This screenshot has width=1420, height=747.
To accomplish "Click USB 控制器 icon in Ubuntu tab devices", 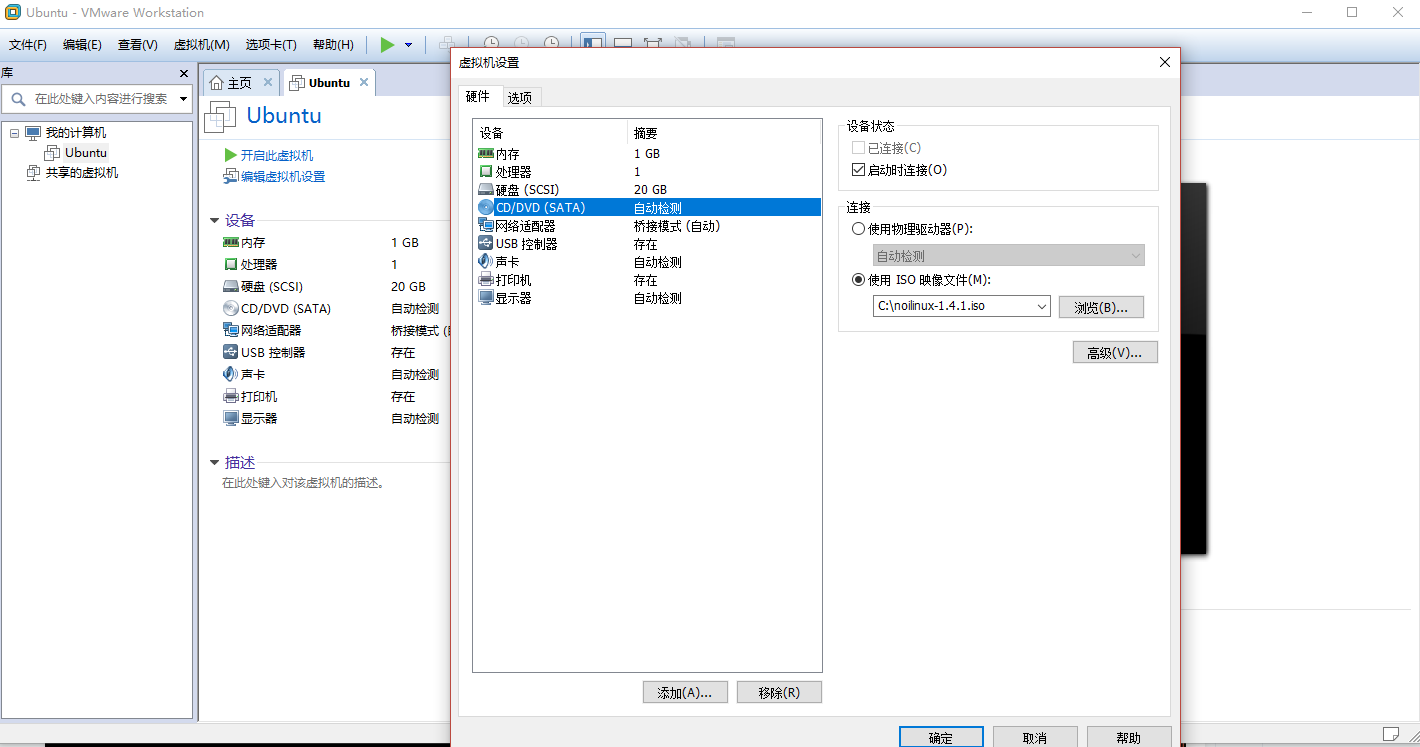I will click(231, 353).
